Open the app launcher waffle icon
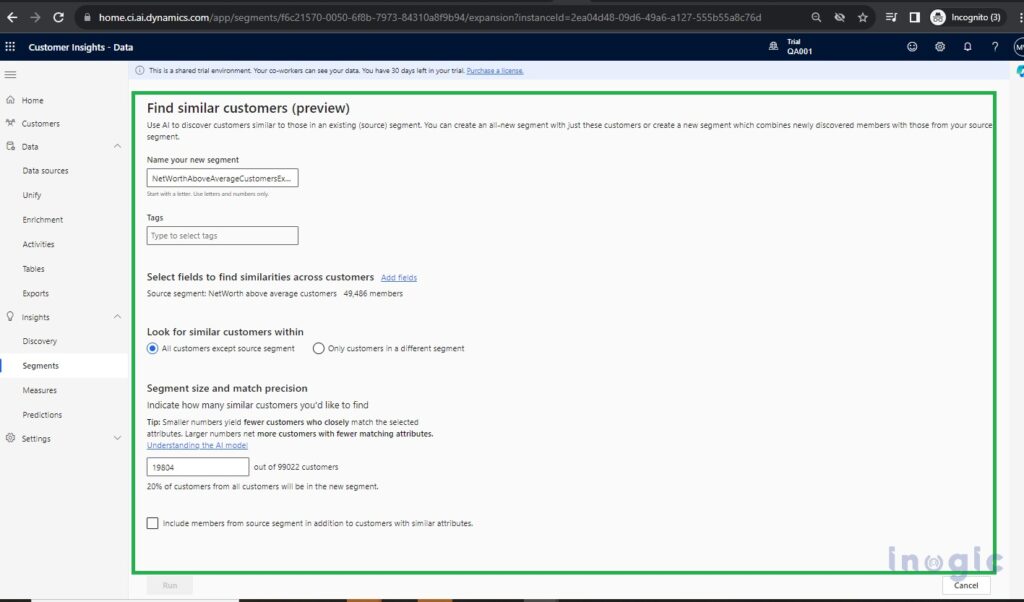 pyautogui.click(x=10, y=45)
